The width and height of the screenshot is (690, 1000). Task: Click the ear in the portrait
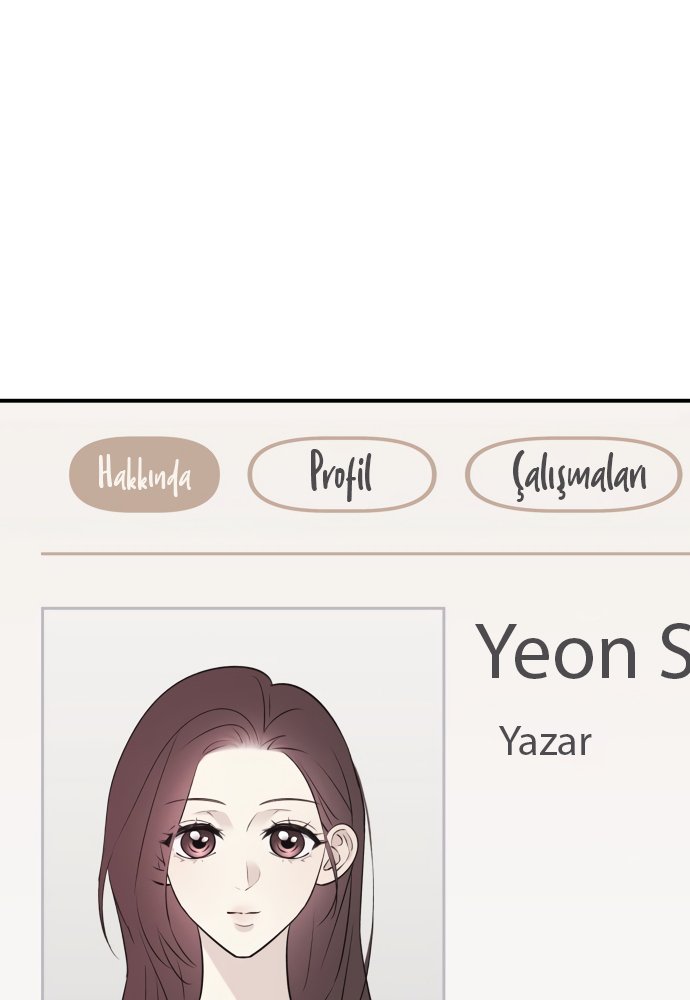(339, 853)
